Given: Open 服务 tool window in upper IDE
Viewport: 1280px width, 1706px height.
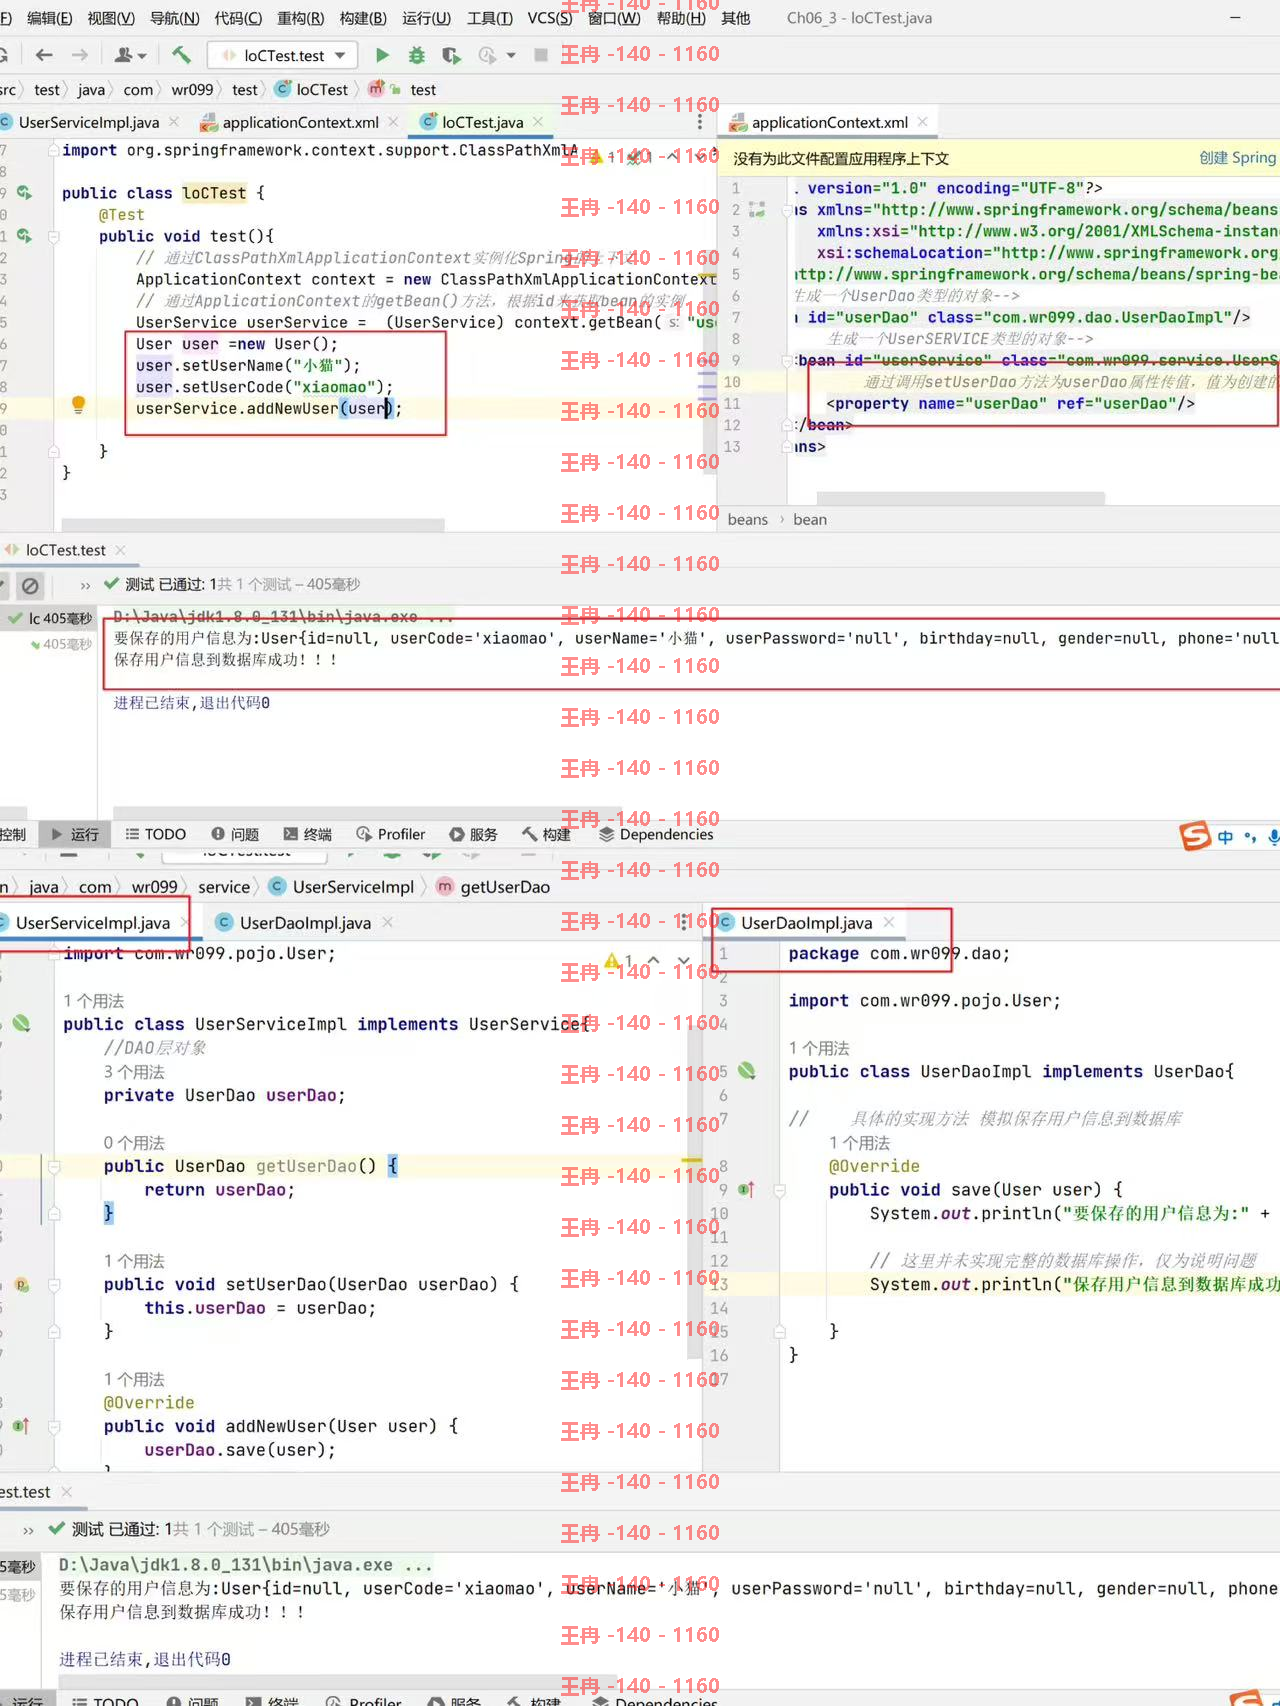Looking at the screenshot, I should pyautogui.click(x=473, y=834).
